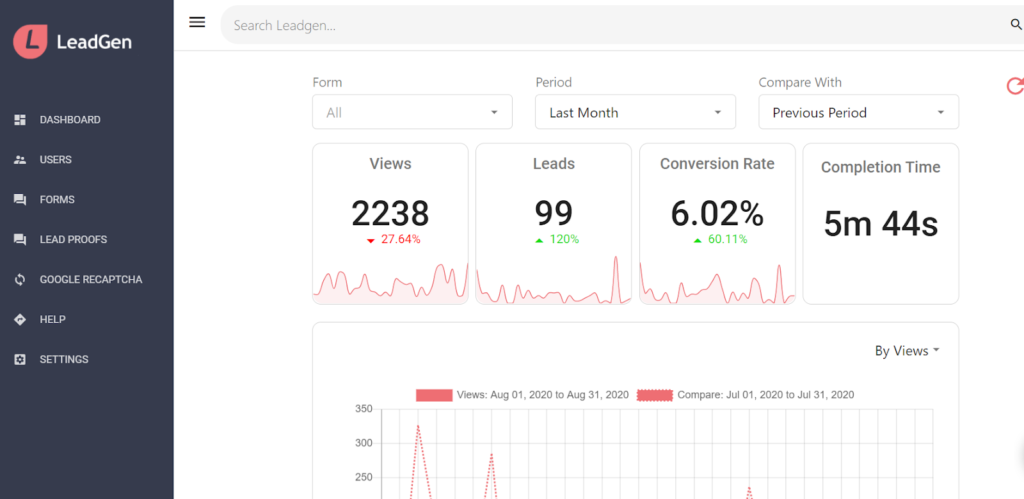Image resolution: width=1024 pixels, height=499 pixels.
Task: Click the Views sparkline chart
Action: point(391,282)
